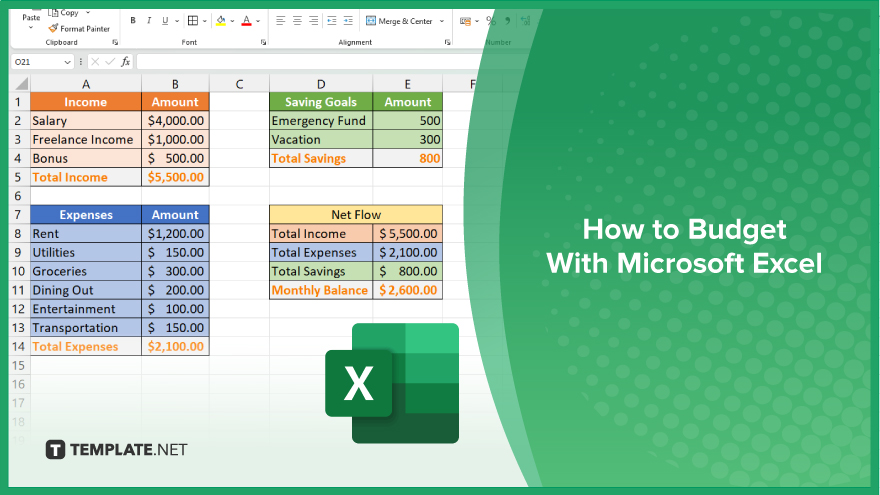Select the Dining Out cell
Screen dimensions: 880x495
86,290
